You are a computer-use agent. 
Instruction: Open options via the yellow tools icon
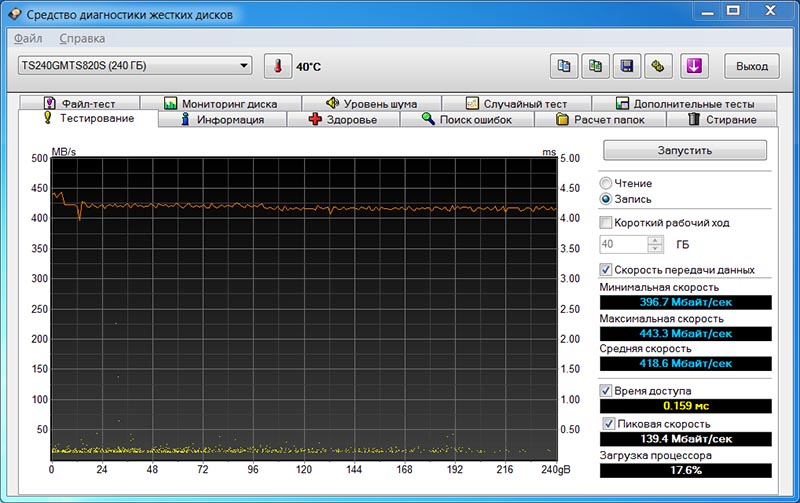658,66
